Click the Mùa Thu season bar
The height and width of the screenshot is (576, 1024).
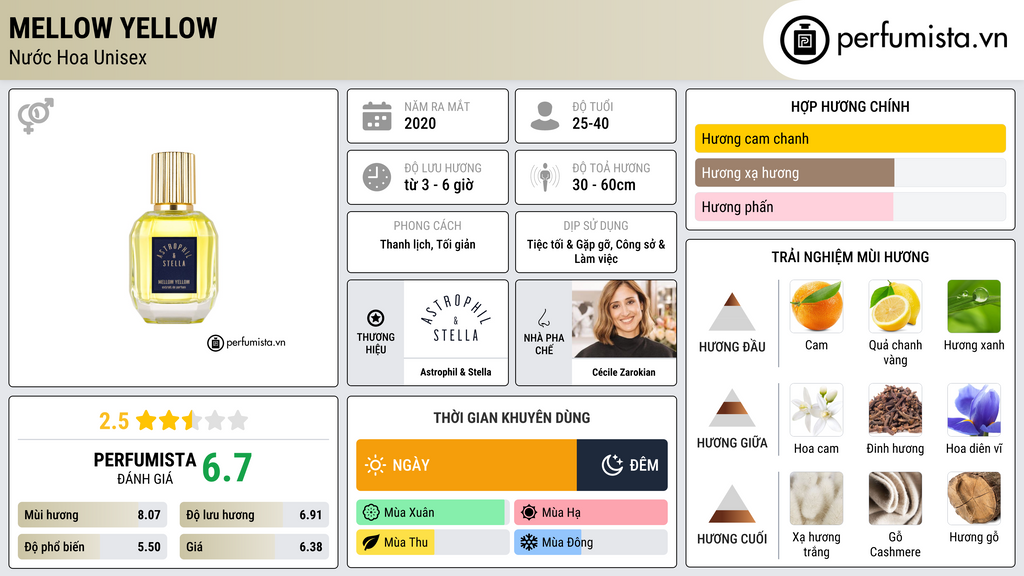pyautogui.click(x=432, y=543)
